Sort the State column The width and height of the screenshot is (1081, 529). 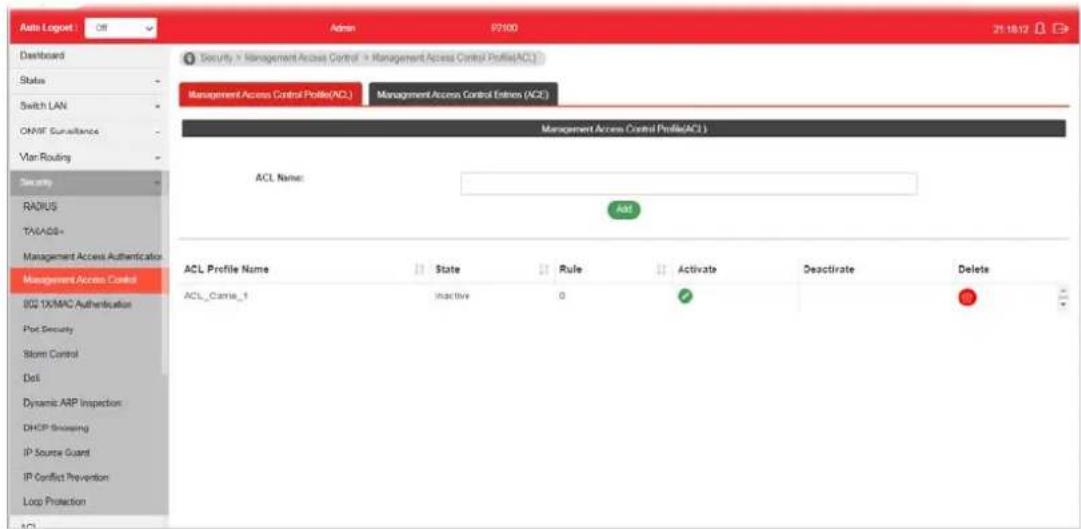click(543, 270)
